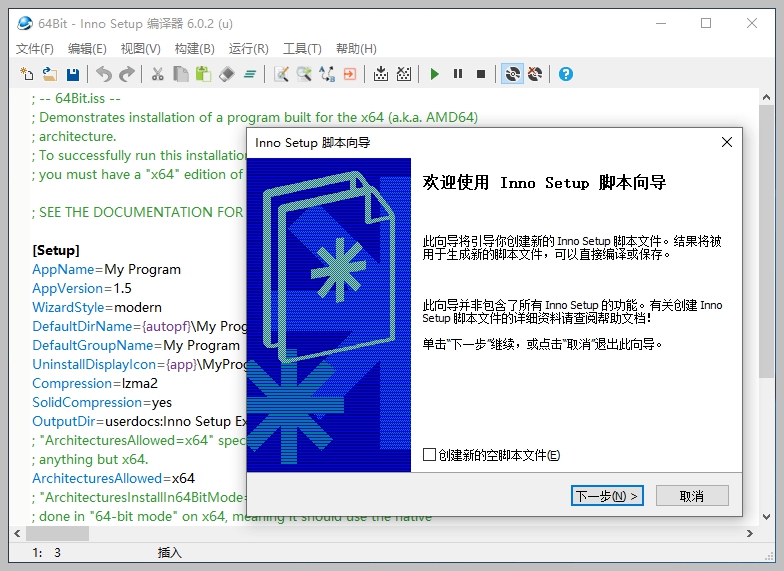
Task: Create a new script with toolbar icon
Action: coord(26,74)
